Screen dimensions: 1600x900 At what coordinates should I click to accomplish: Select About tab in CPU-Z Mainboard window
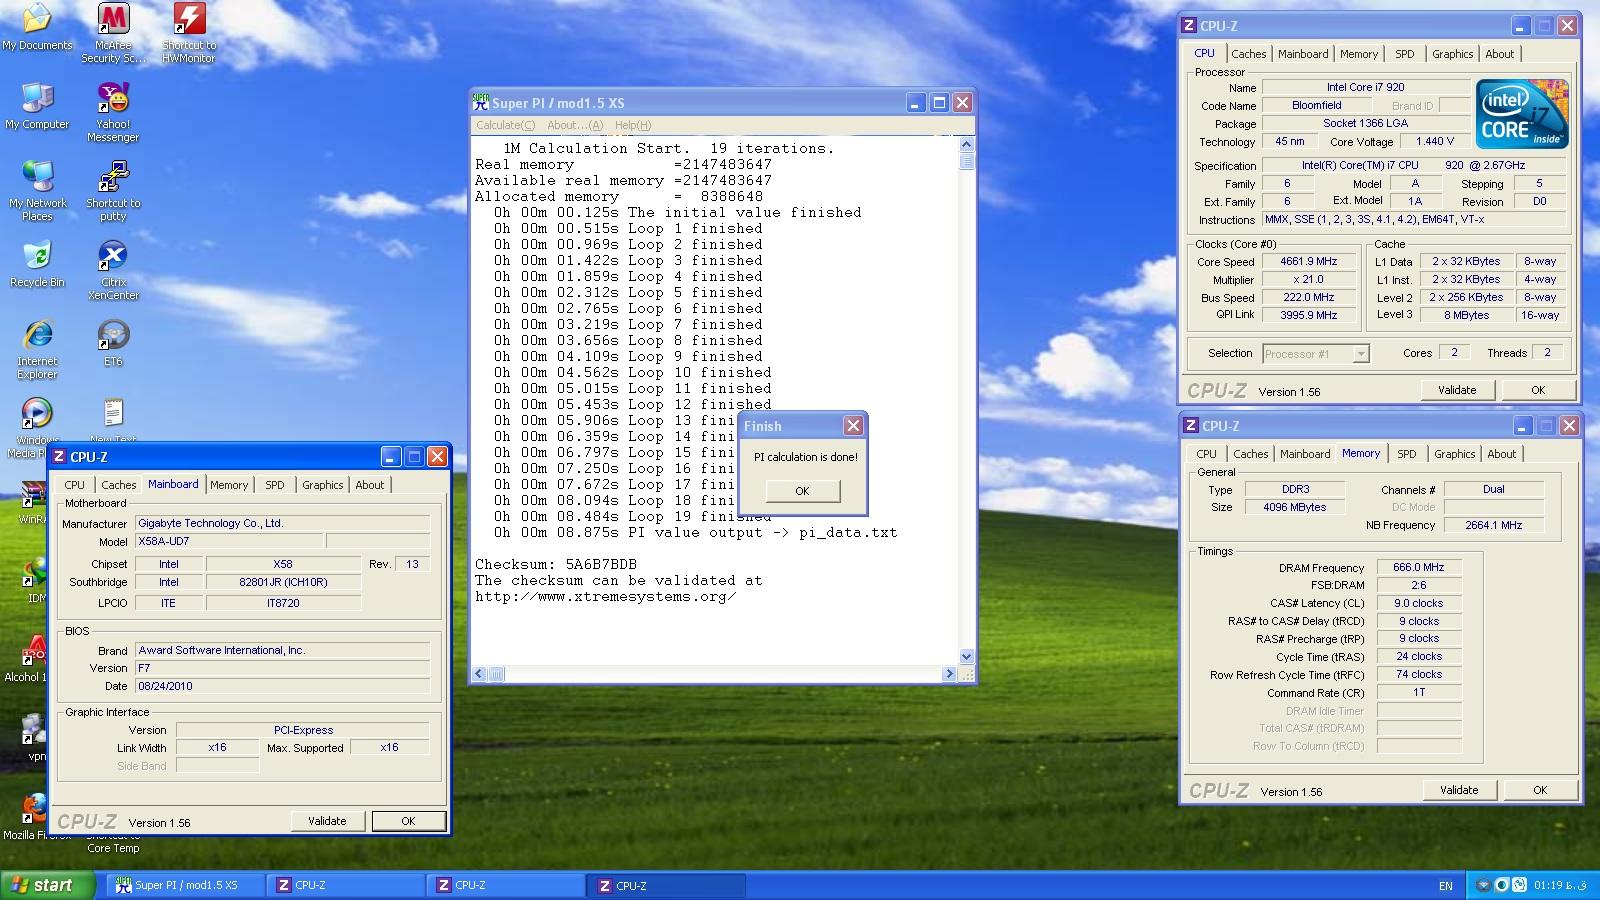pyautogui.click(x=369, y=485)
